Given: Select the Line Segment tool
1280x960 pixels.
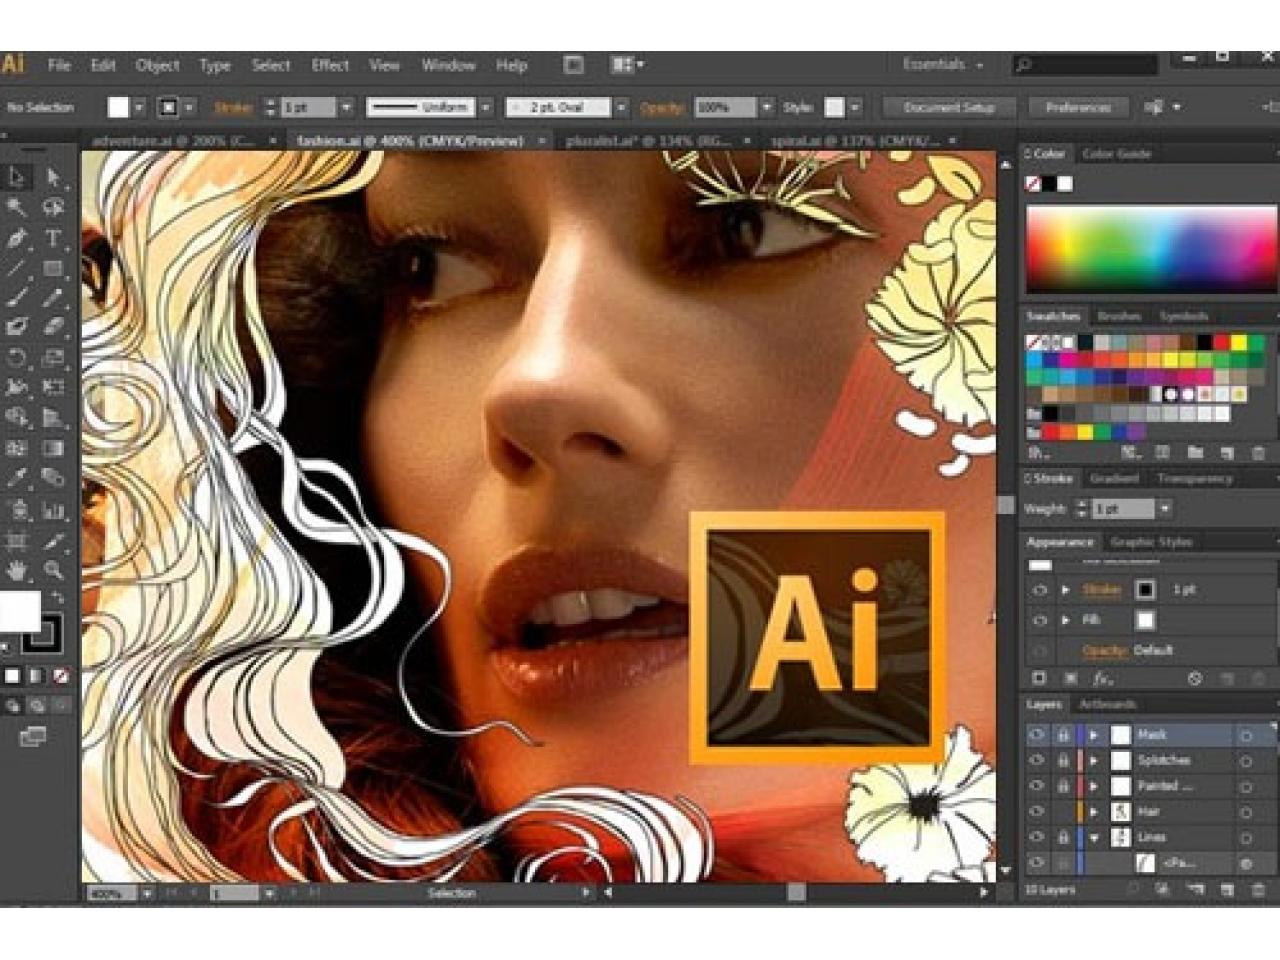Looking at the screenshot, I should tap(17, 268).
